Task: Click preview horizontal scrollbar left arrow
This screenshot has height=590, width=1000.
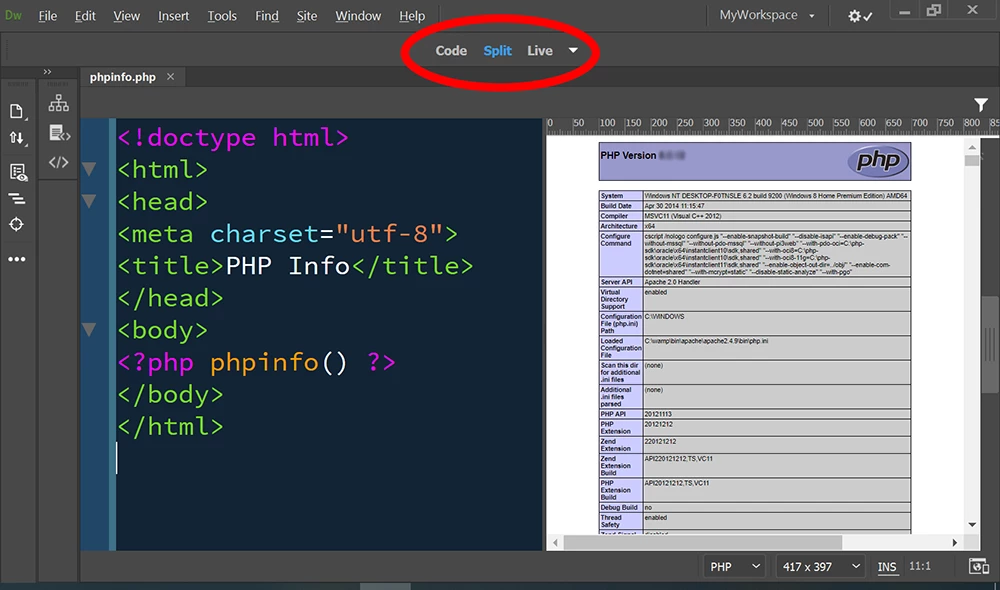Action: click(555, 543)
